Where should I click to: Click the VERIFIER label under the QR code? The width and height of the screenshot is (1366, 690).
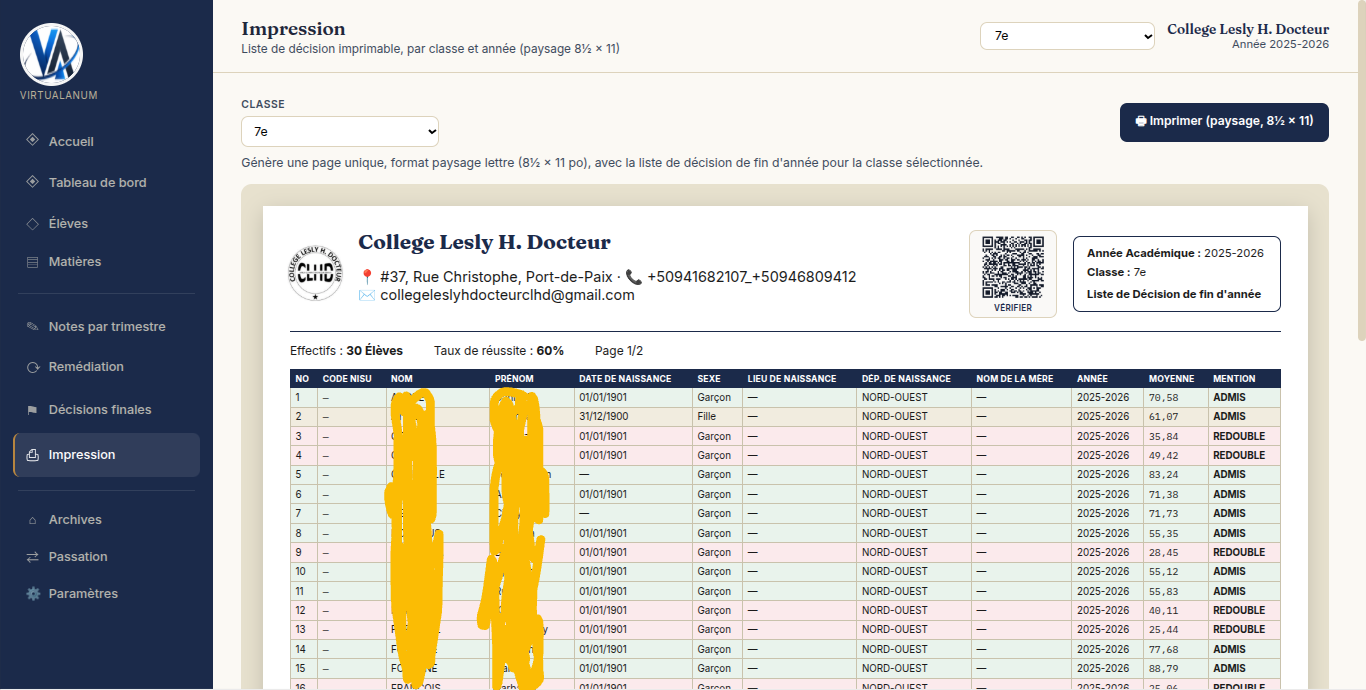tap(1013, 308)
